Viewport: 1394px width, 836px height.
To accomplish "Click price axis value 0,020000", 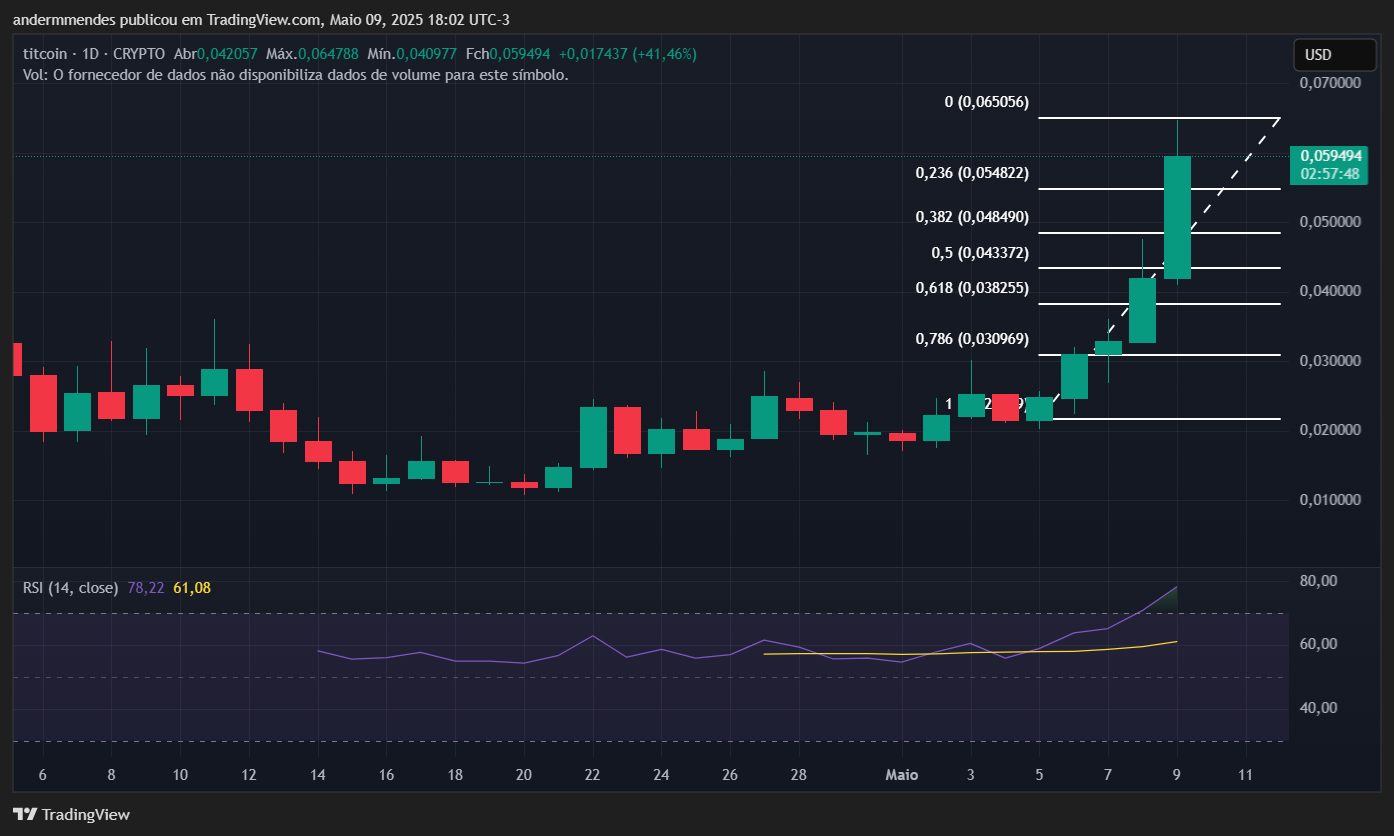I will tap(1331, 430).
